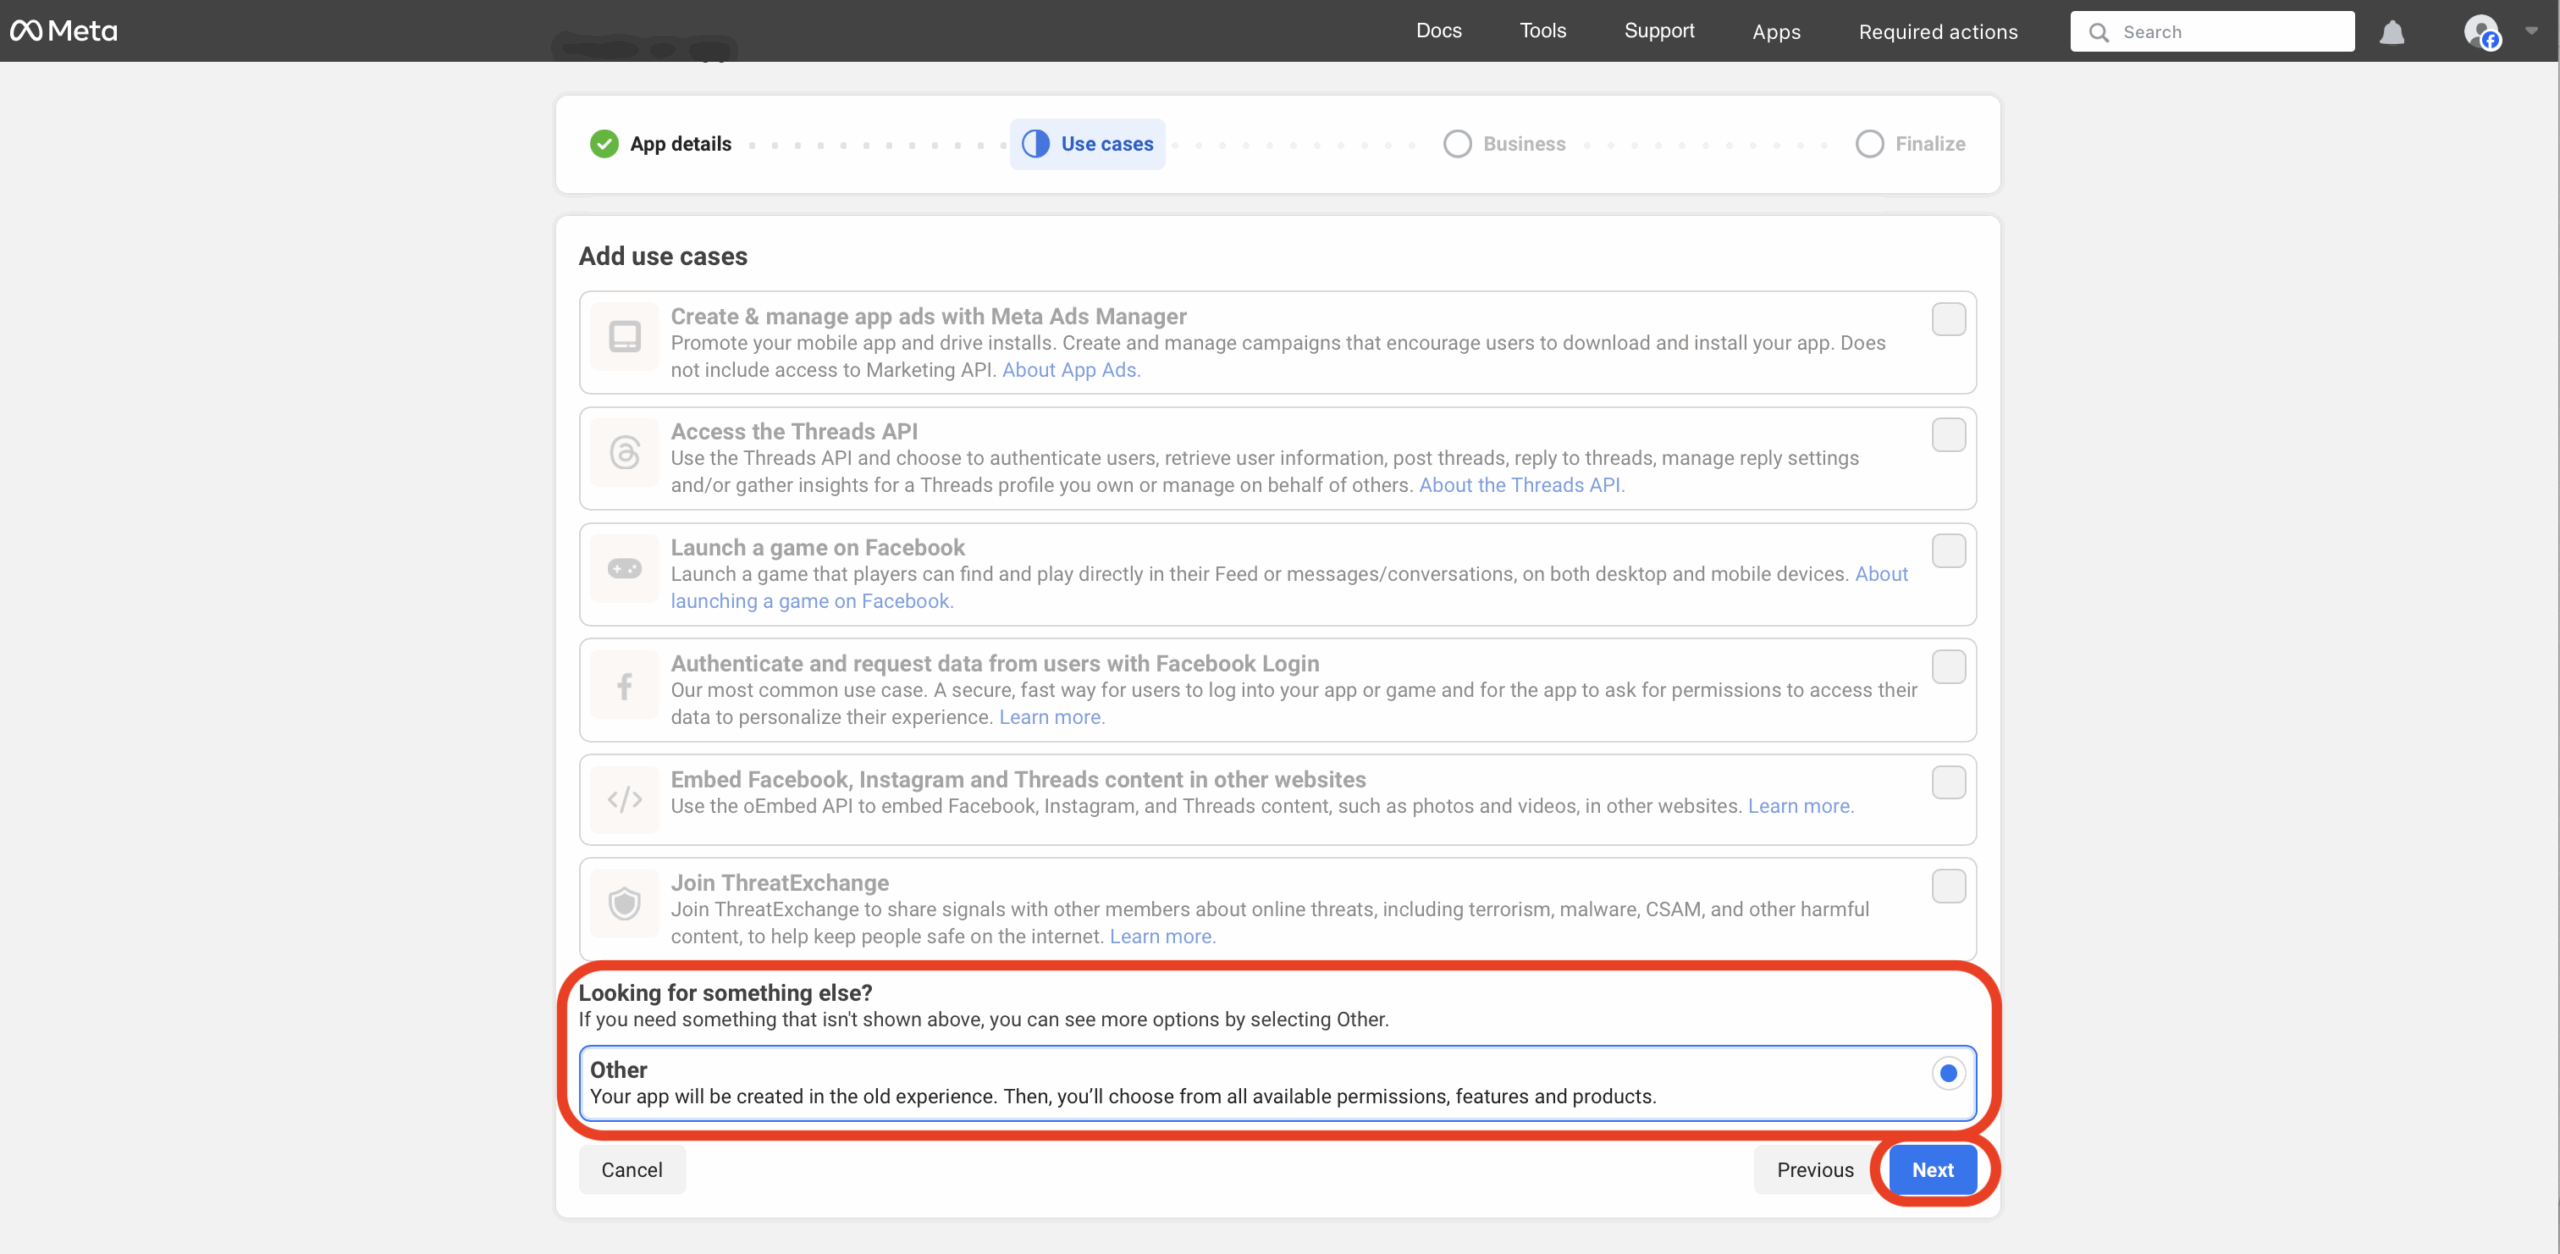Open Required actions
The height and width of the screenshot is (1254, 2560).
(1938, 32)
